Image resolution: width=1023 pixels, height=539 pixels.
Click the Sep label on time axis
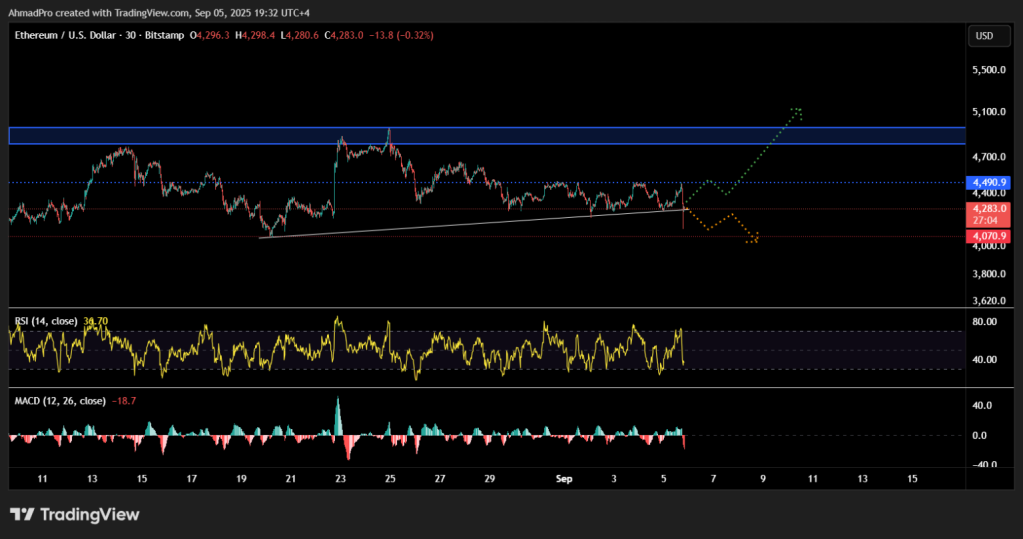[564, 479]
